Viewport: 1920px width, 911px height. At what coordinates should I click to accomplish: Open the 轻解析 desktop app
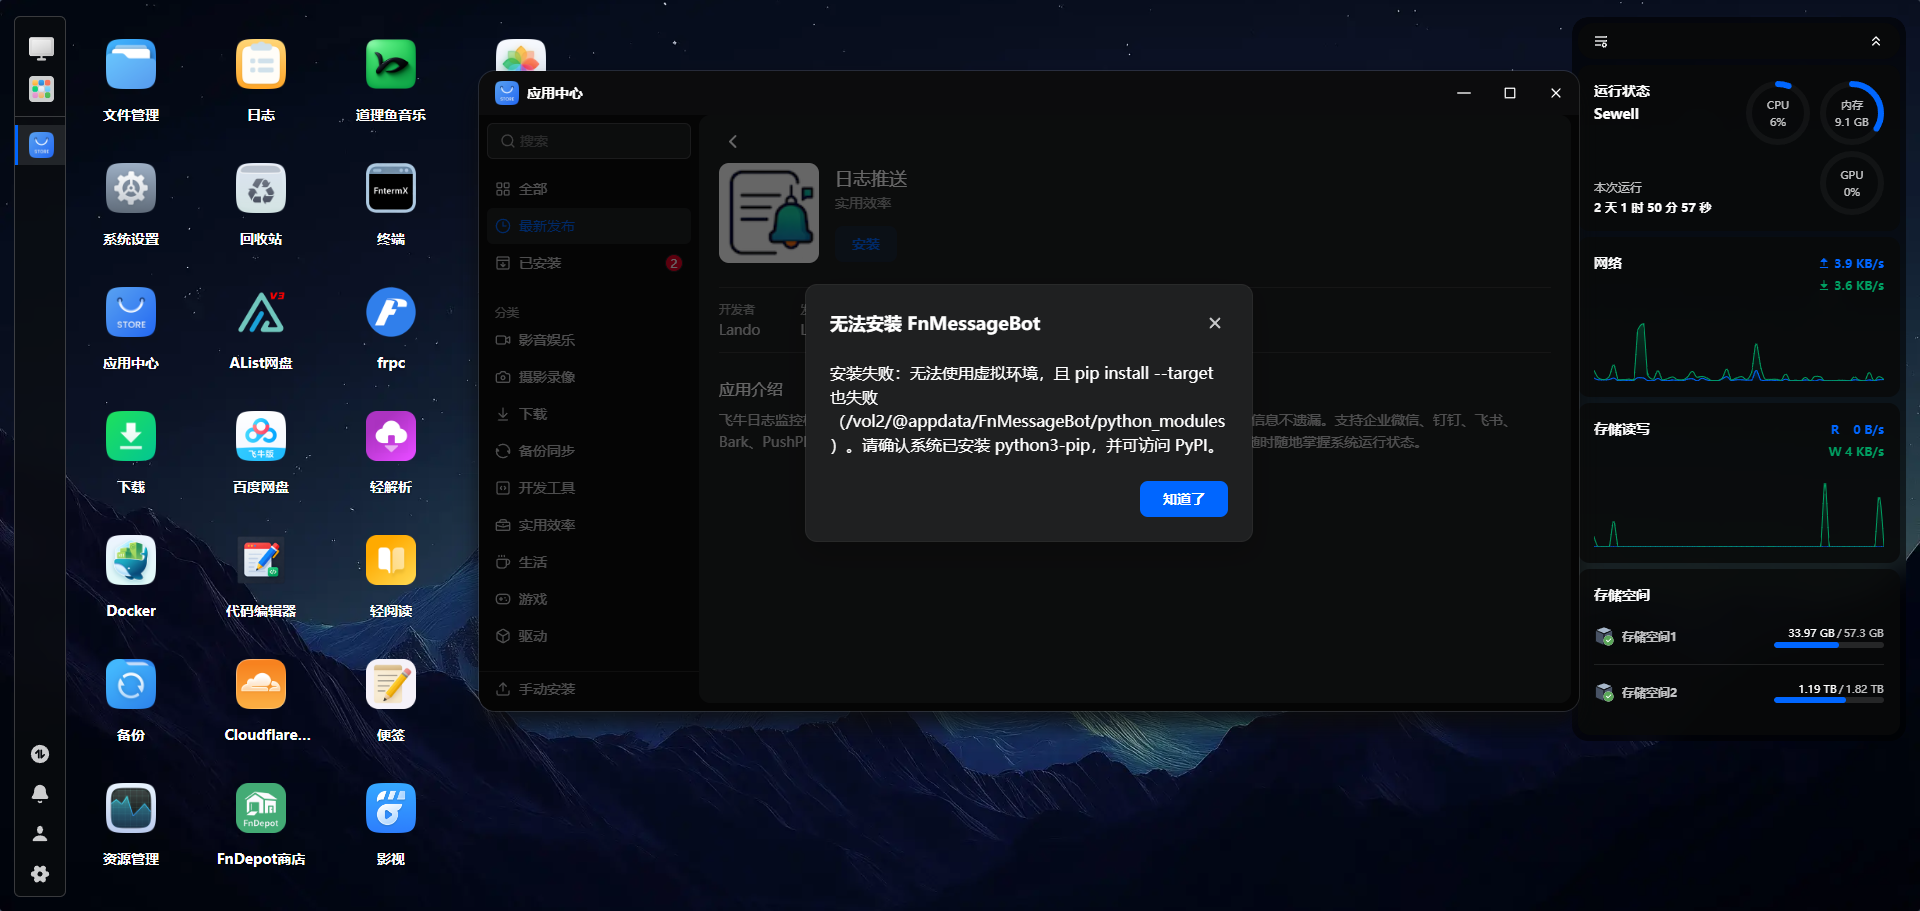coord(391,437)
